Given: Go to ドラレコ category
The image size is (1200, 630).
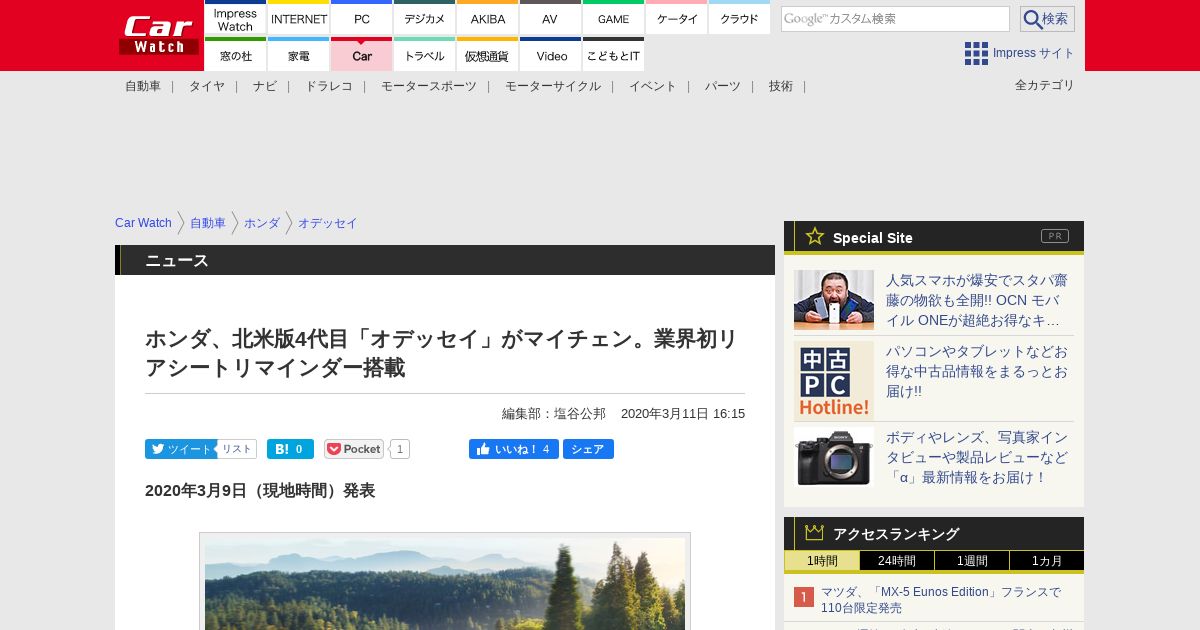Looking at the screenshot, I should pyautogui.click(x=329, y=86).
